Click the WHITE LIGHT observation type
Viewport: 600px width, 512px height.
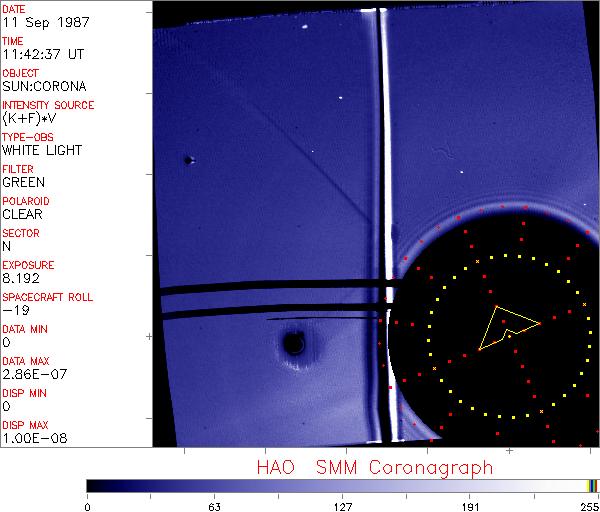[42, 150]
